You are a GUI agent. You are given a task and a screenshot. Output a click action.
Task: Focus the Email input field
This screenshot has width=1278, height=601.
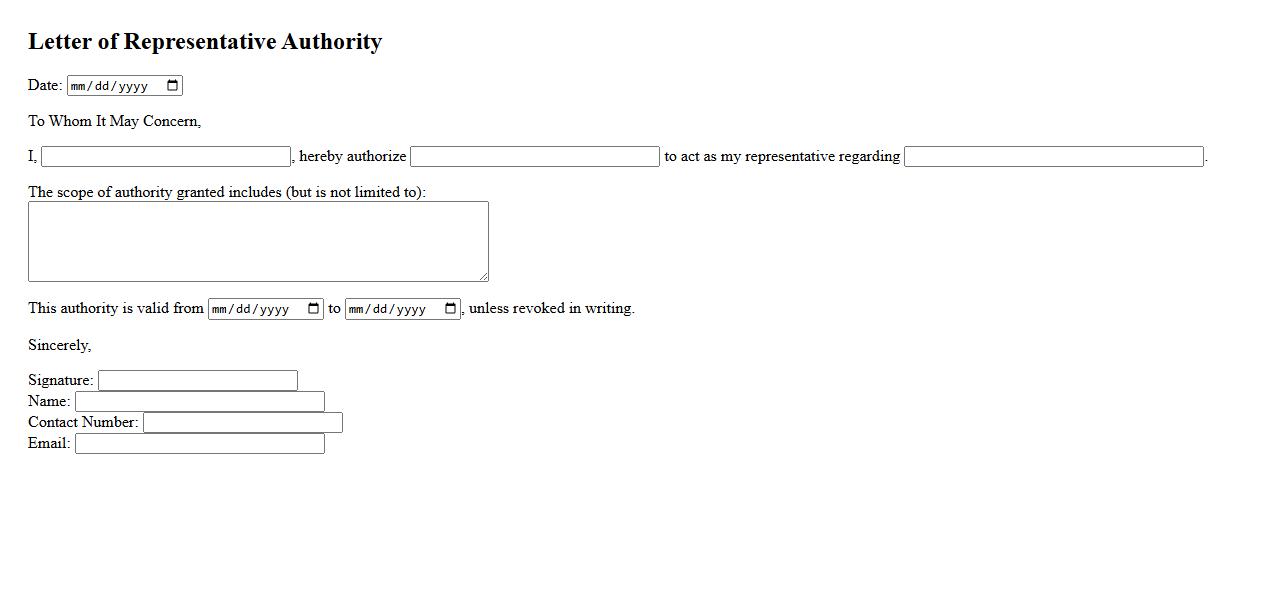[200, 444]
